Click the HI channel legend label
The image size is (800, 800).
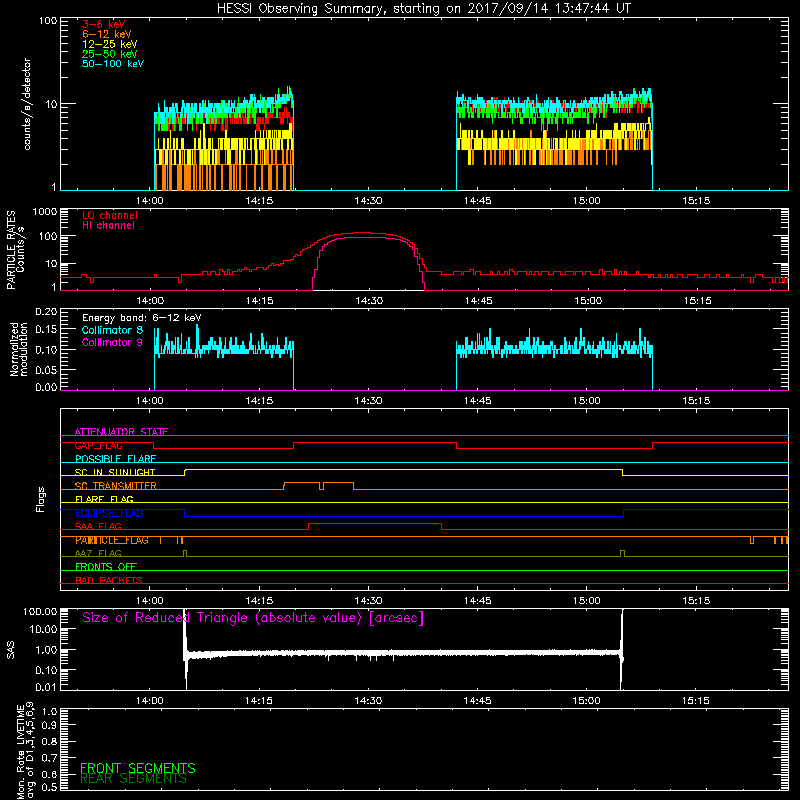coord(108,226)
